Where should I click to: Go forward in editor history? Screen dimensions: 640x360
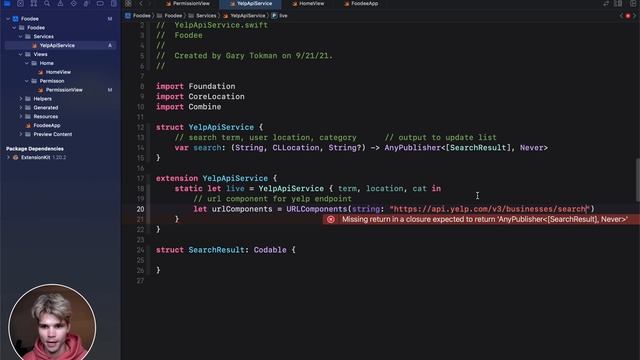[x=150, y=3]
